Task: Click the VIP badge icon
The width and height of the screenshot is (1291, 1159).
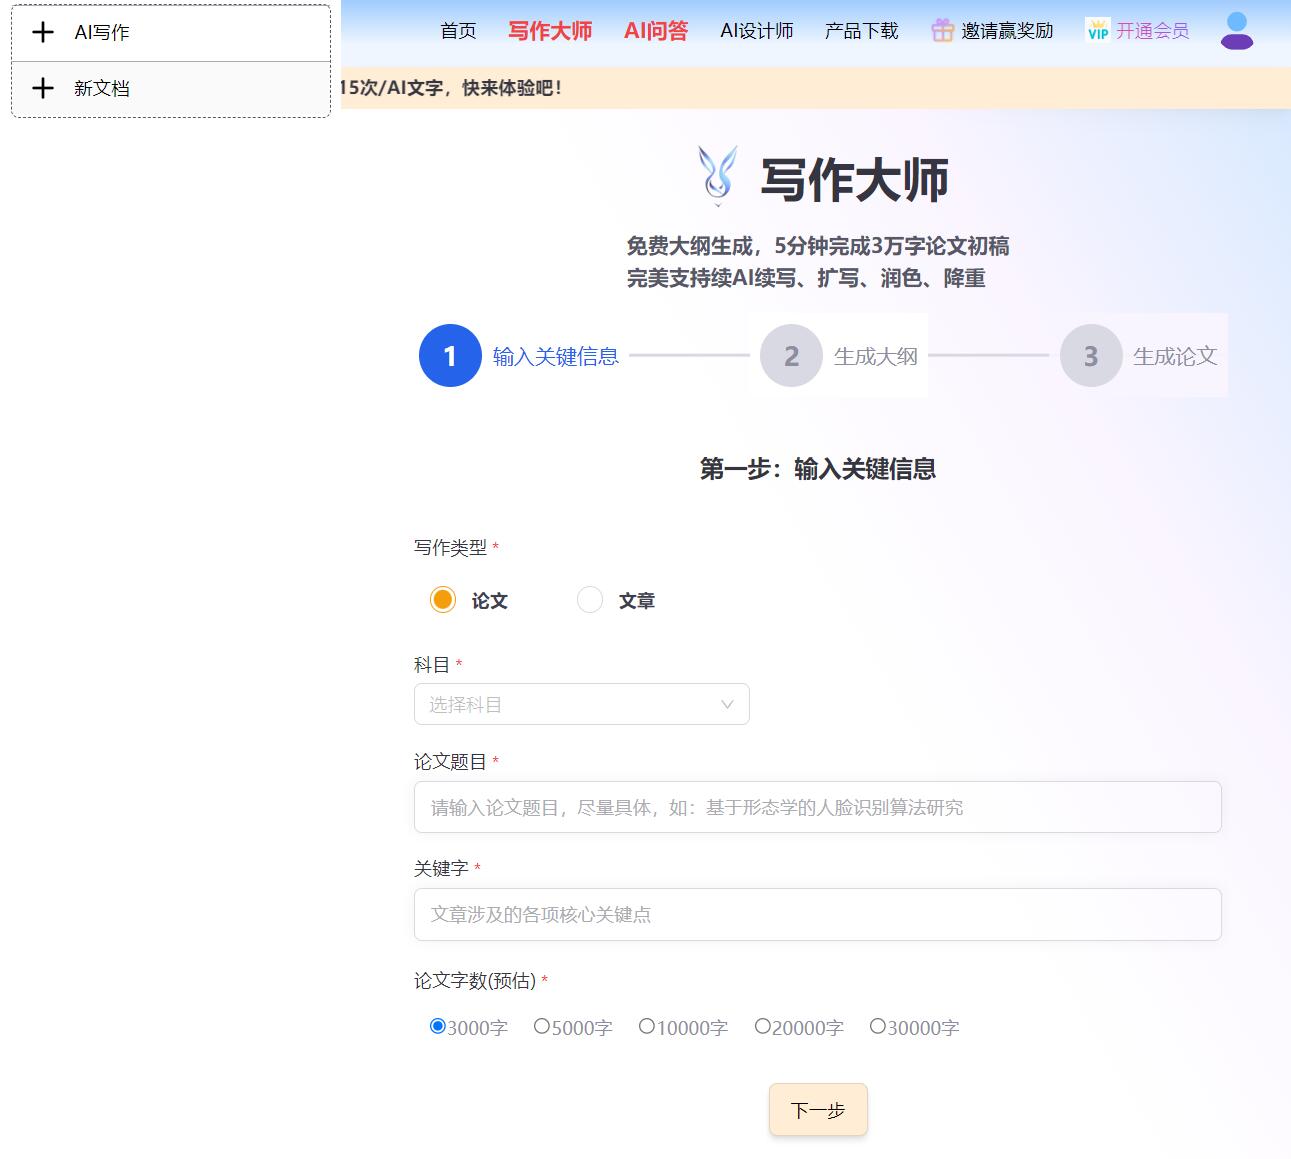Action: (1098, 31)
